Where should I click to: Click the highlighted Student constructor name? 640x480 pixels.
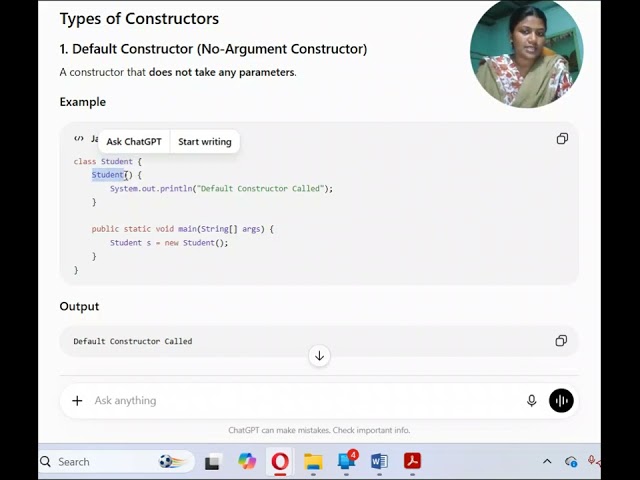(x=108, y=175)
